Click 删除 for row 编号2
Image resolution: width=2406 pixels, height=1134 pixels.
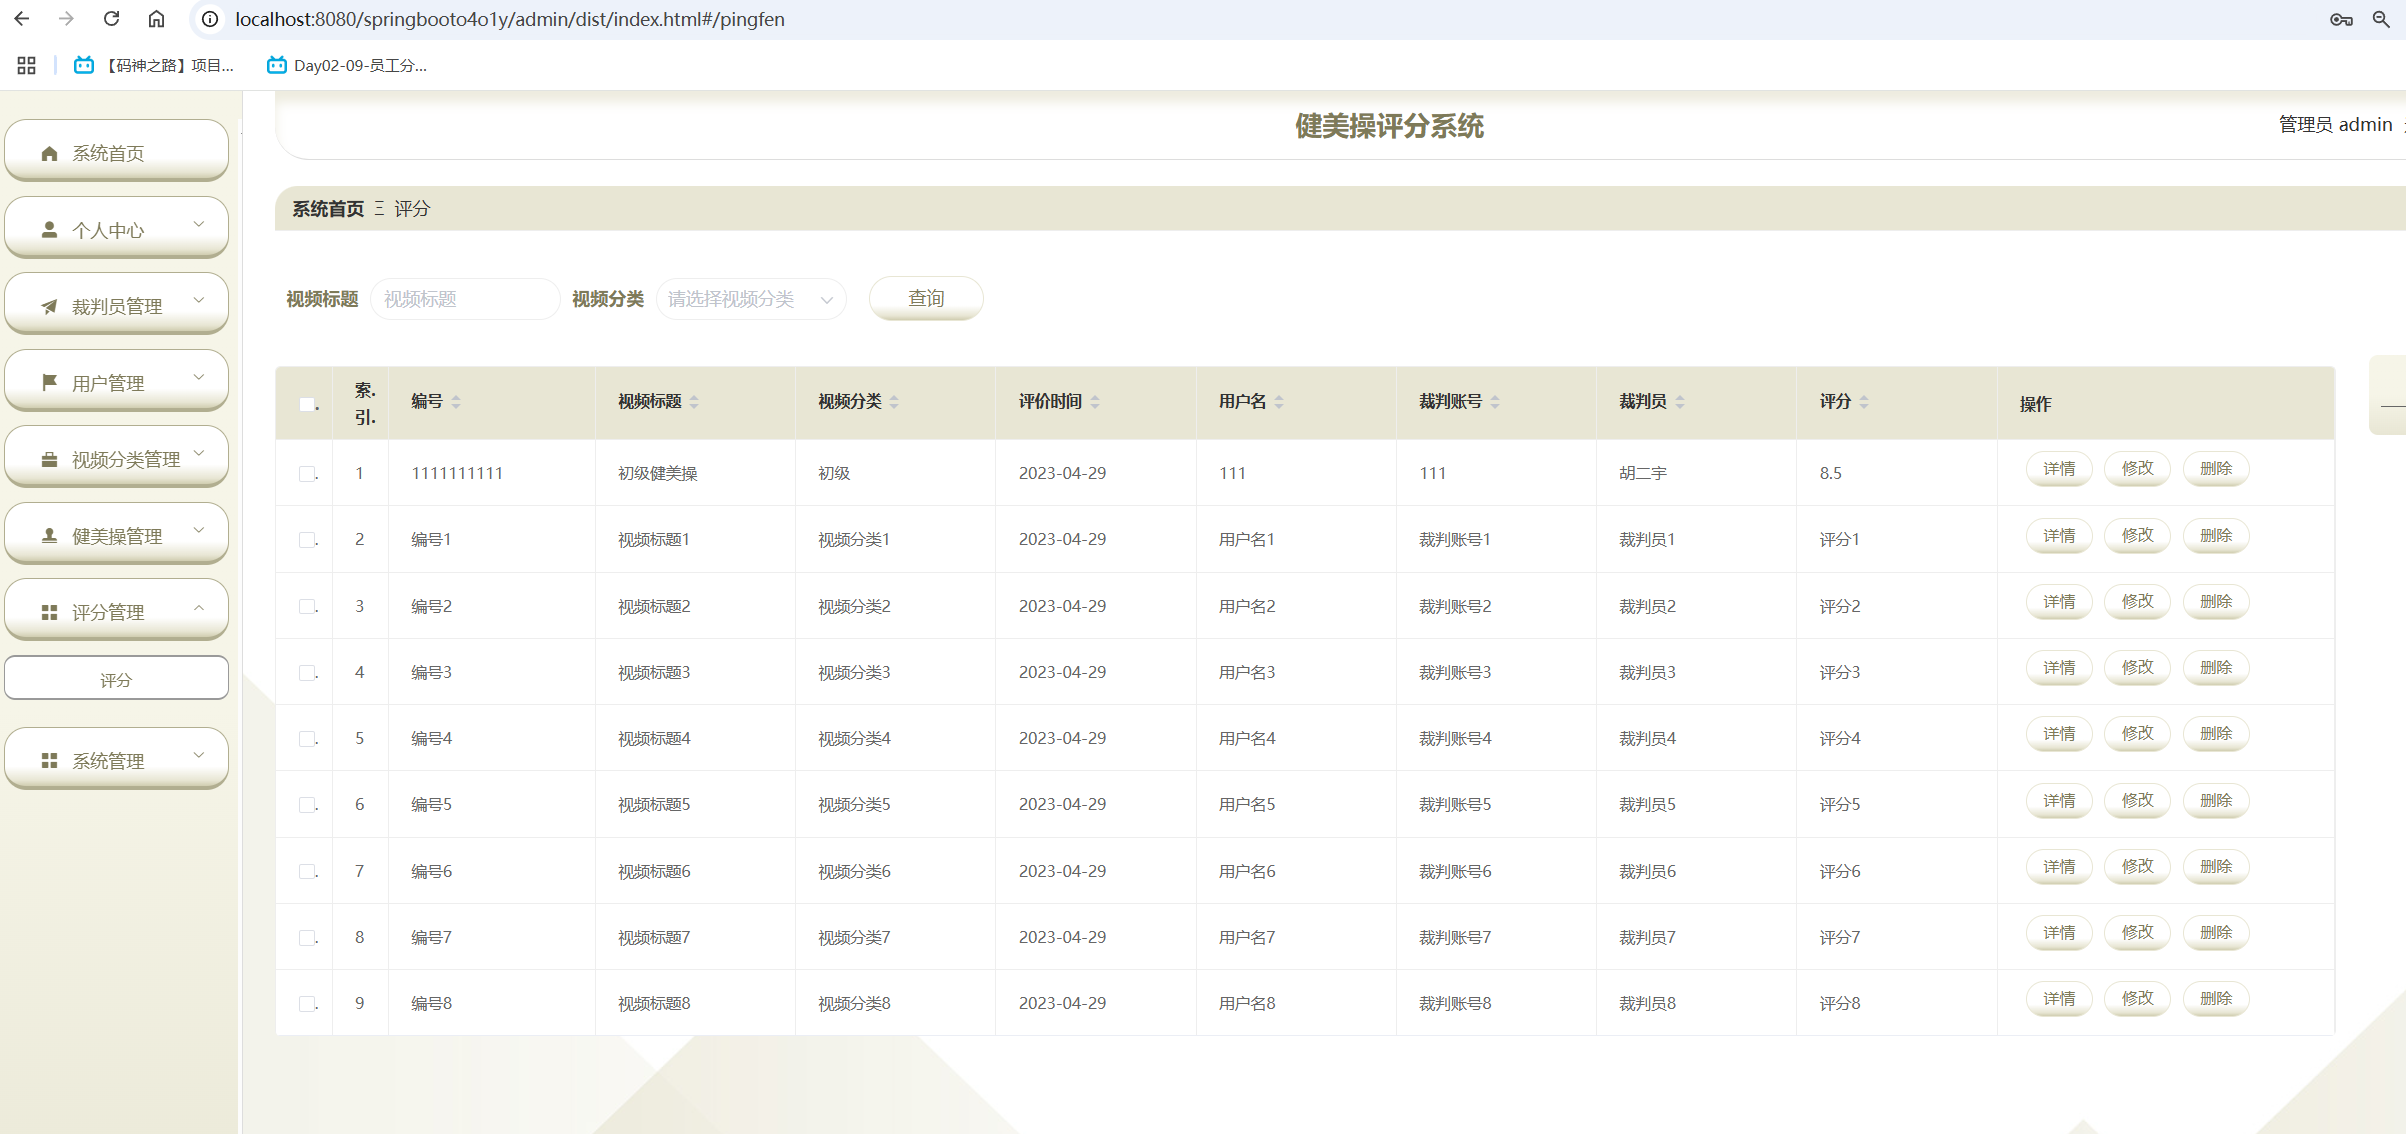coord(2216,602)
